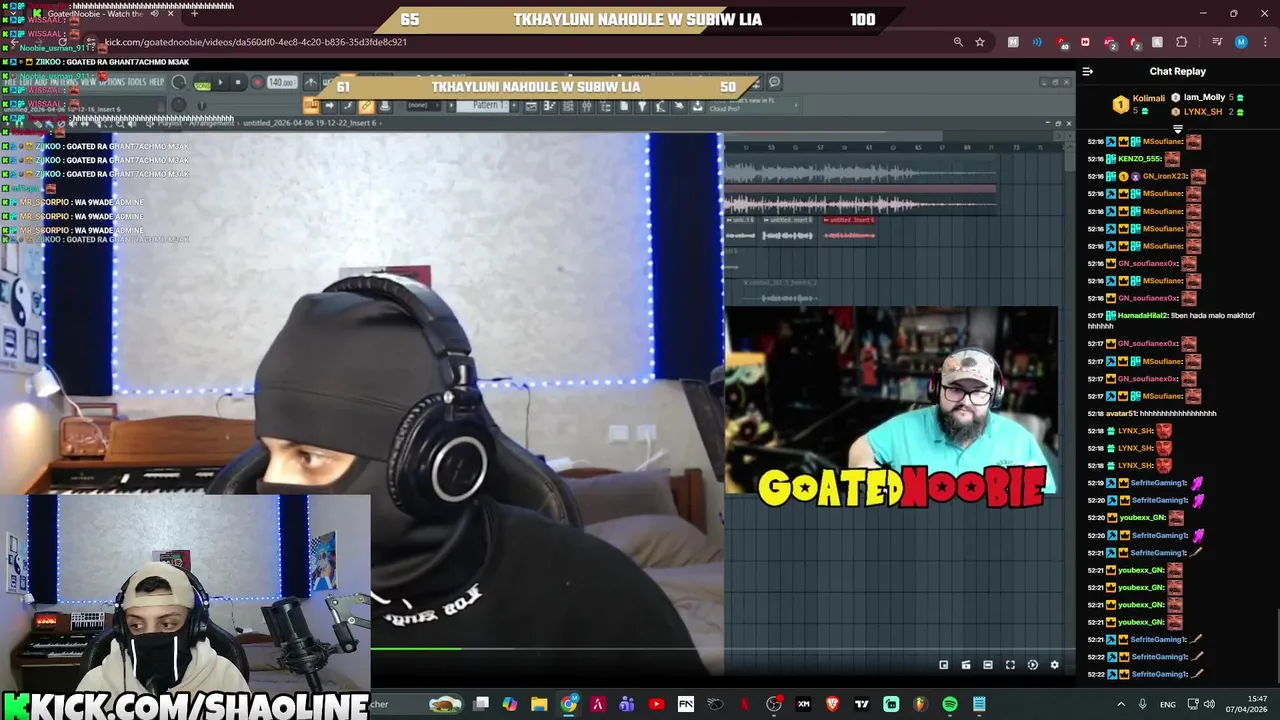The width and height of the screenshot is (1280, 720).
Task: Click the microphone tray icon
Action: [1142, 704]
